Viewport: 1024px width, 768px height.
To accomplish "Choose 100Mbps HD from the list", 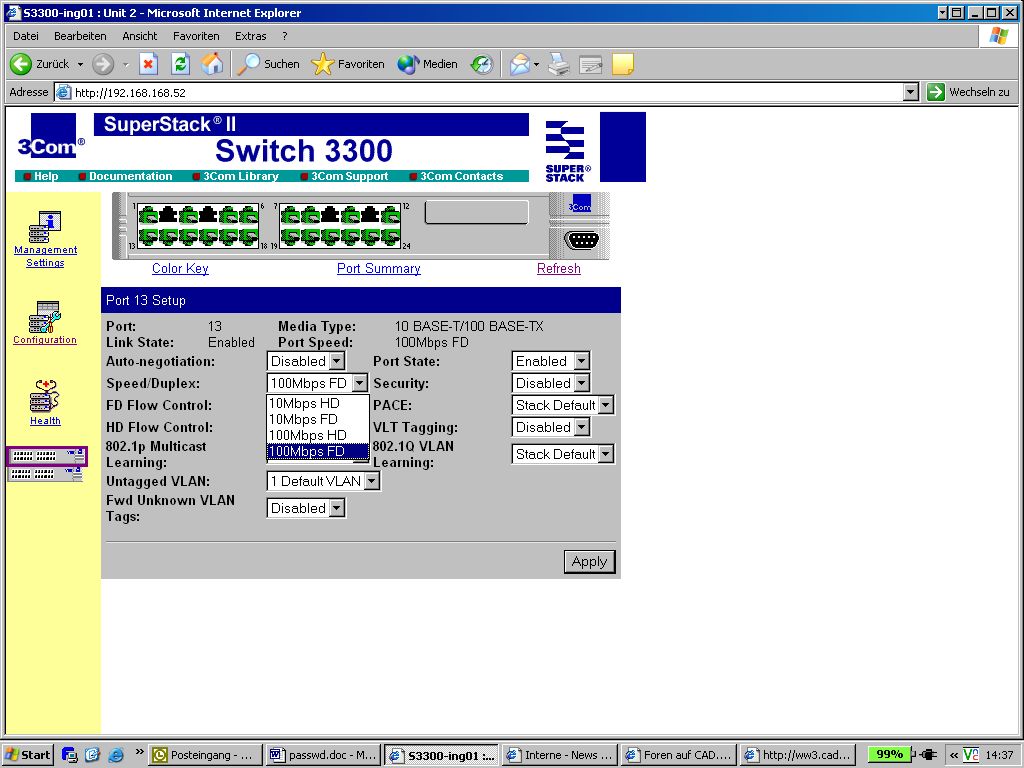I will coord(317,435).
